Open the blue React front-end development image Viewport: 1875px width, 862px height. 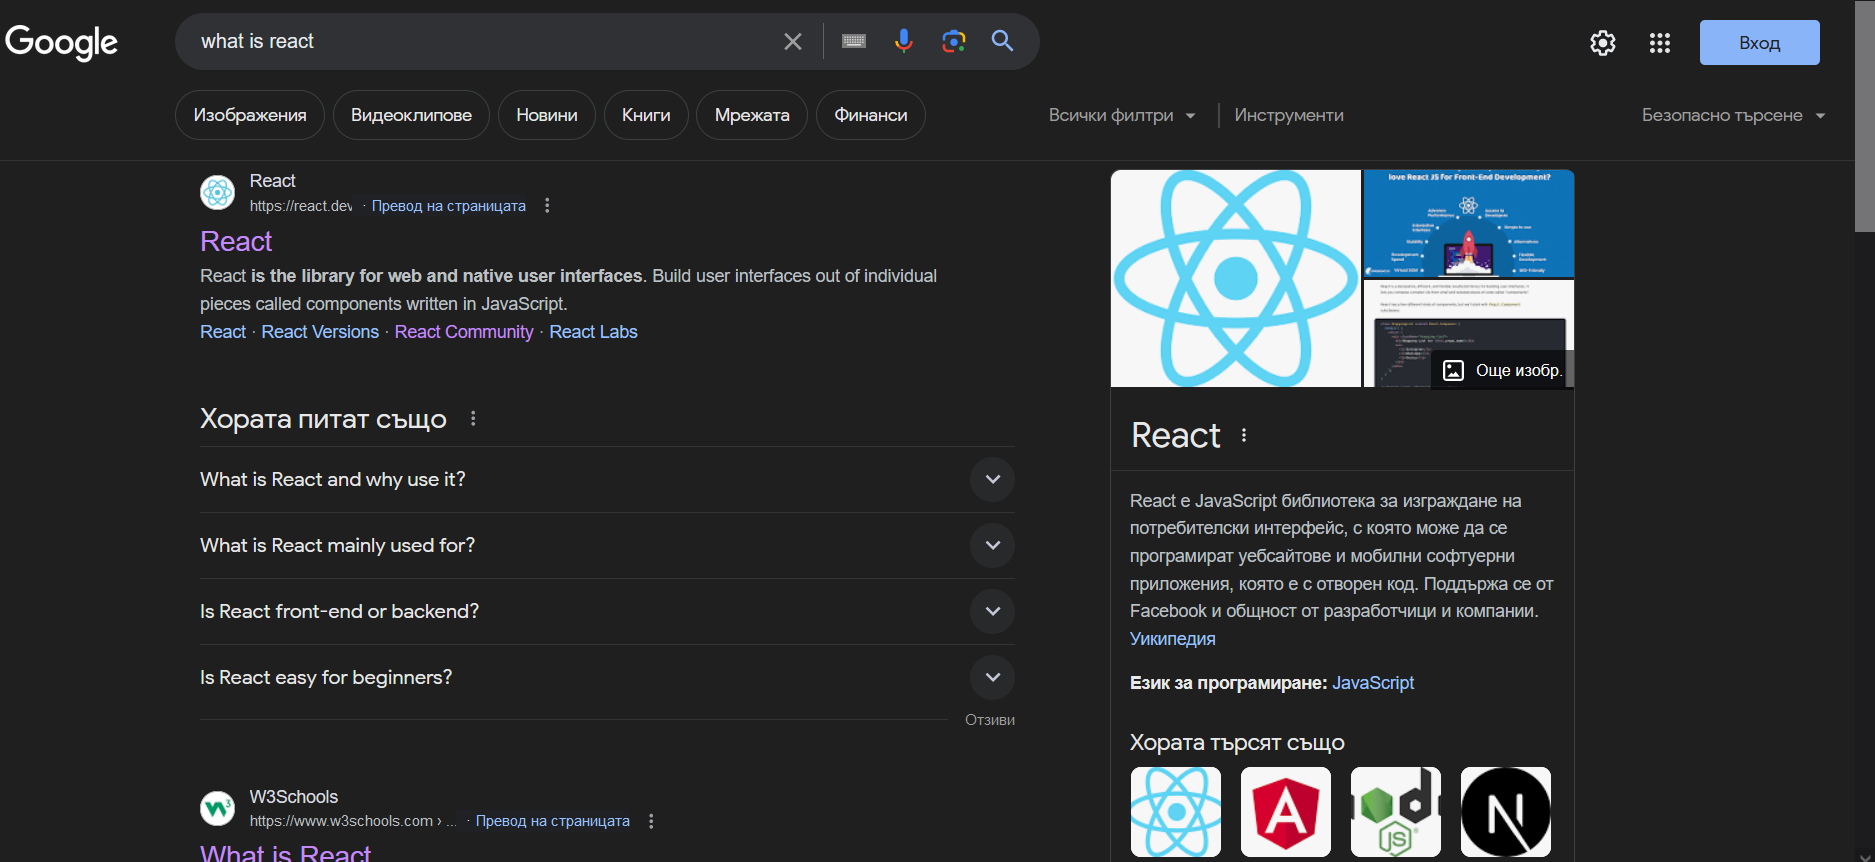point(1469,224)
